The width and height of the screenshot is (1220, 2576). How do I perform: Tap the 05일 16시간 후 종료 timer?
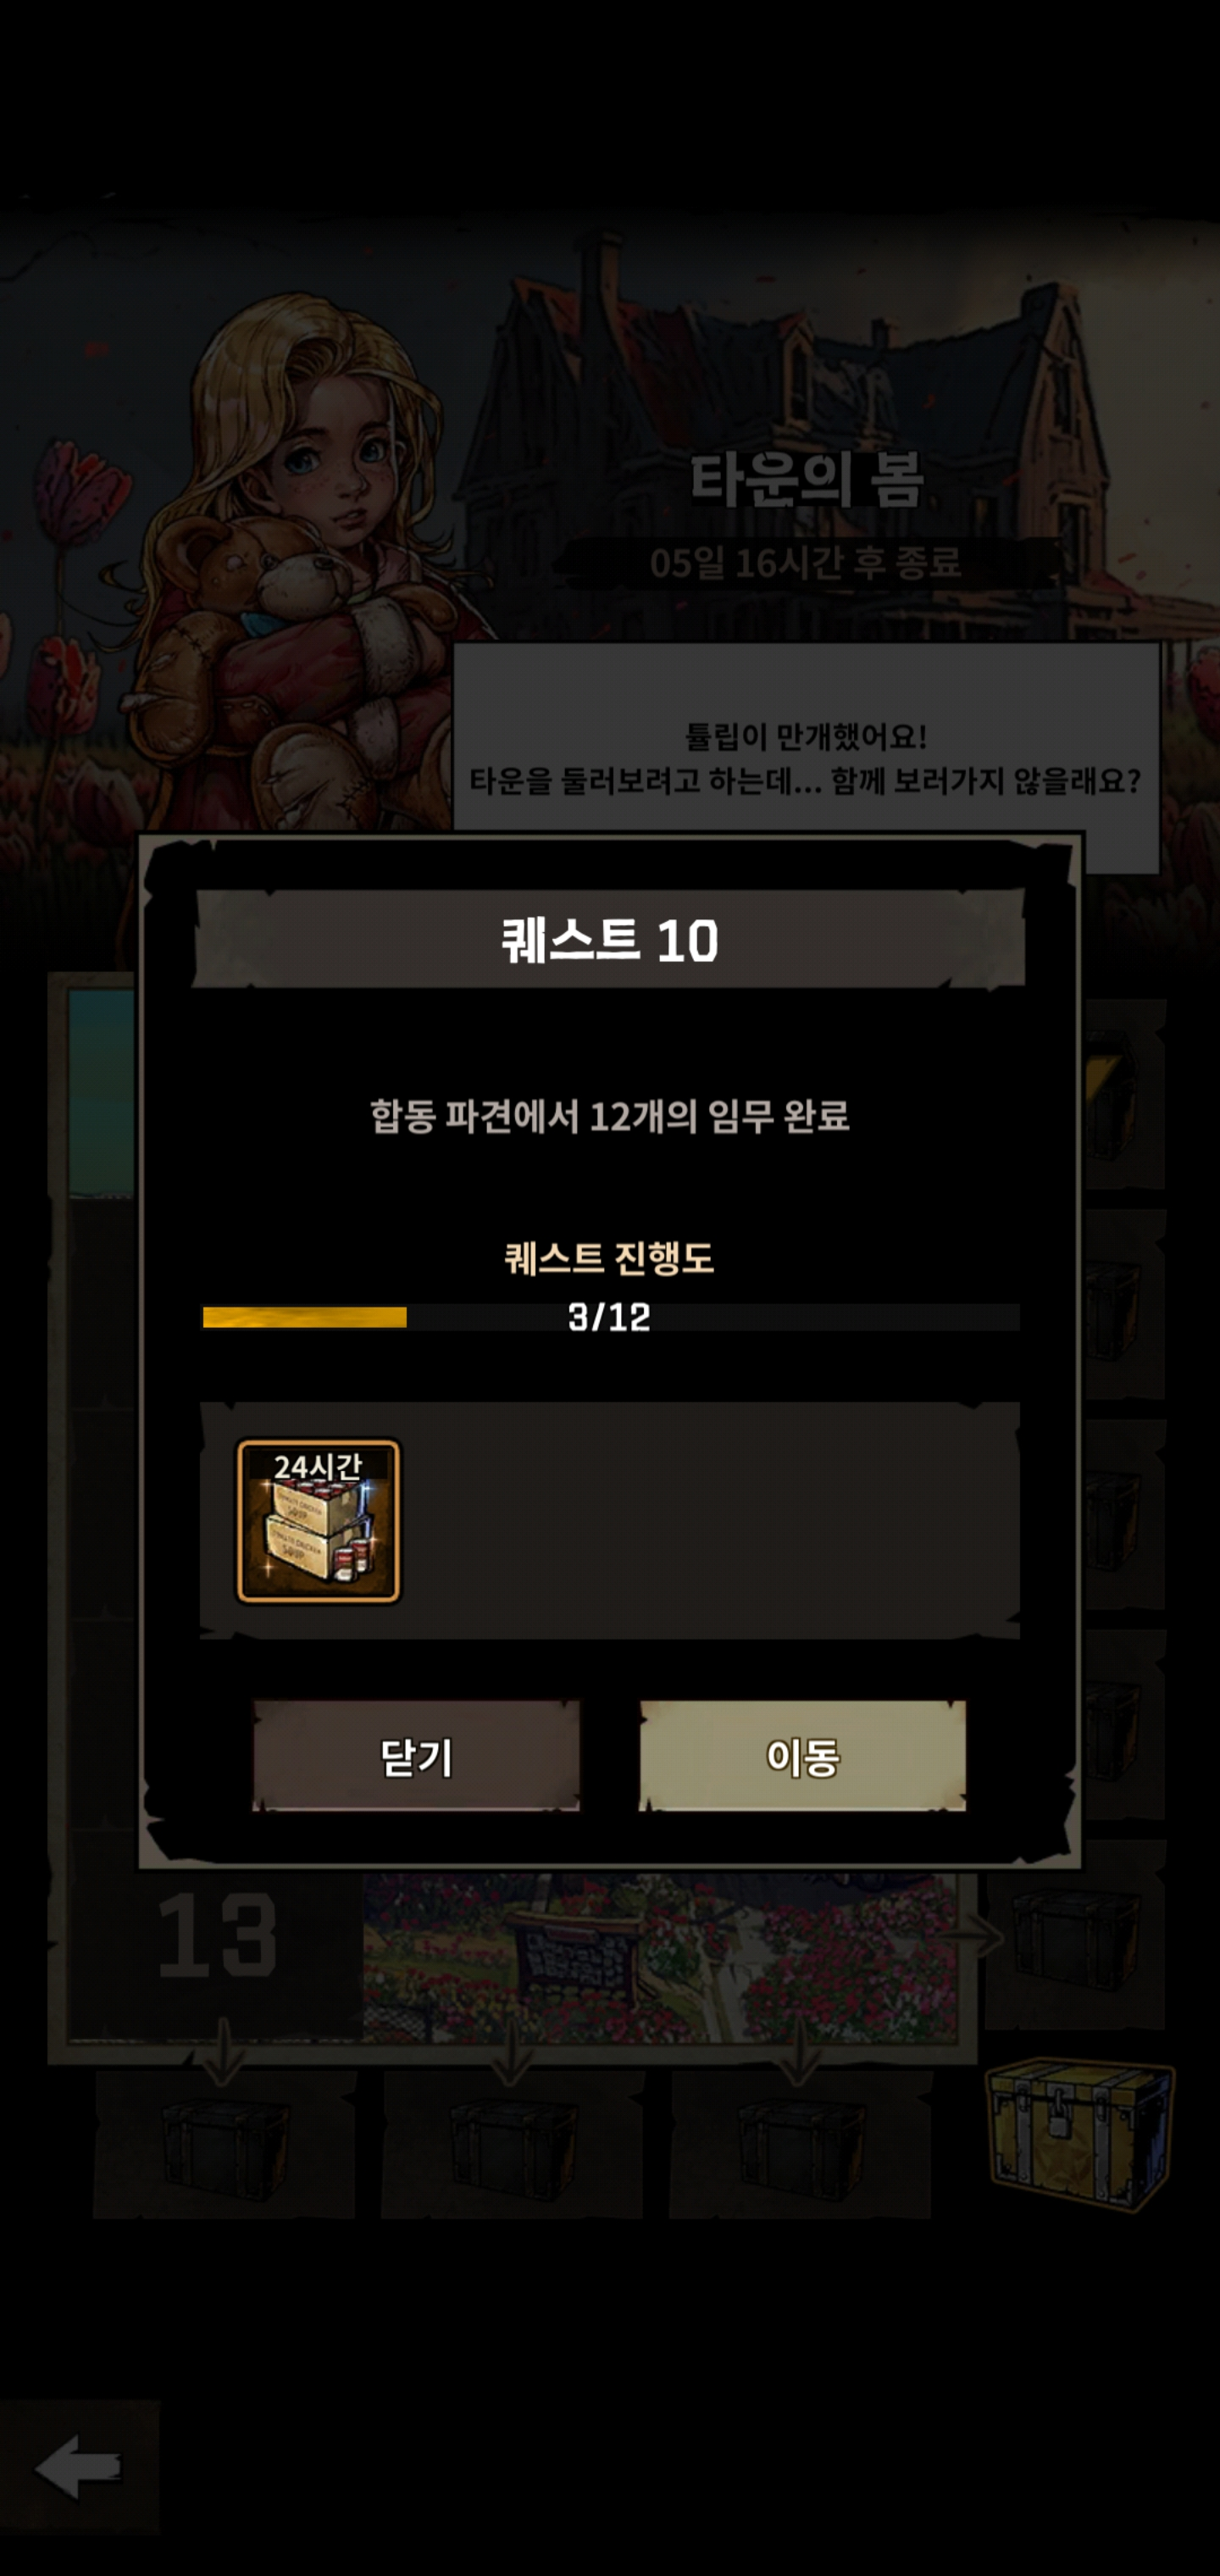[x=806, y=563]
